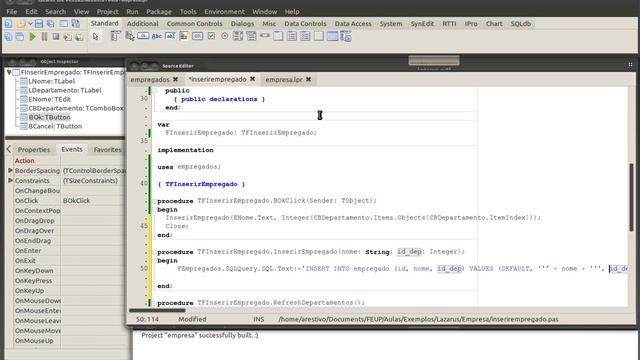Select CBDepartamento: TComboBox in the component tree
This screenshot has height=360, width=640.
point(76,108)
